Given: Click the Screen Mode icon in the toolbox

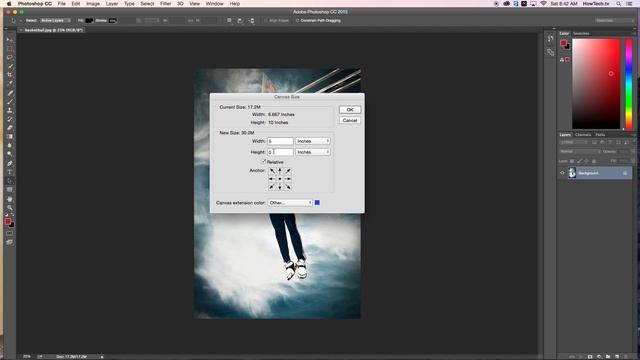Looking at the screenshot, I should [10, 242].
